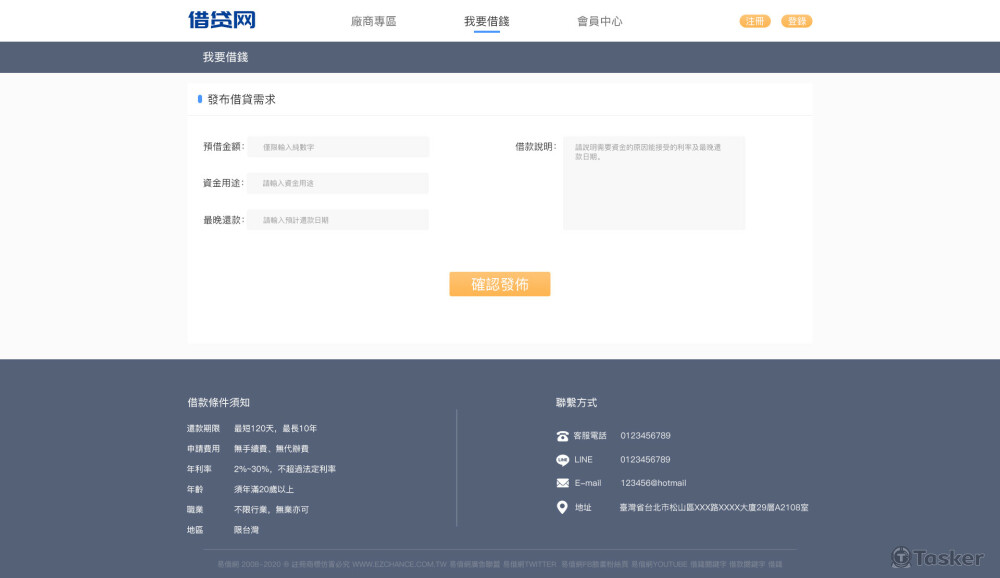
Task: Click the address location pin icon
Action: click(562, 507)
